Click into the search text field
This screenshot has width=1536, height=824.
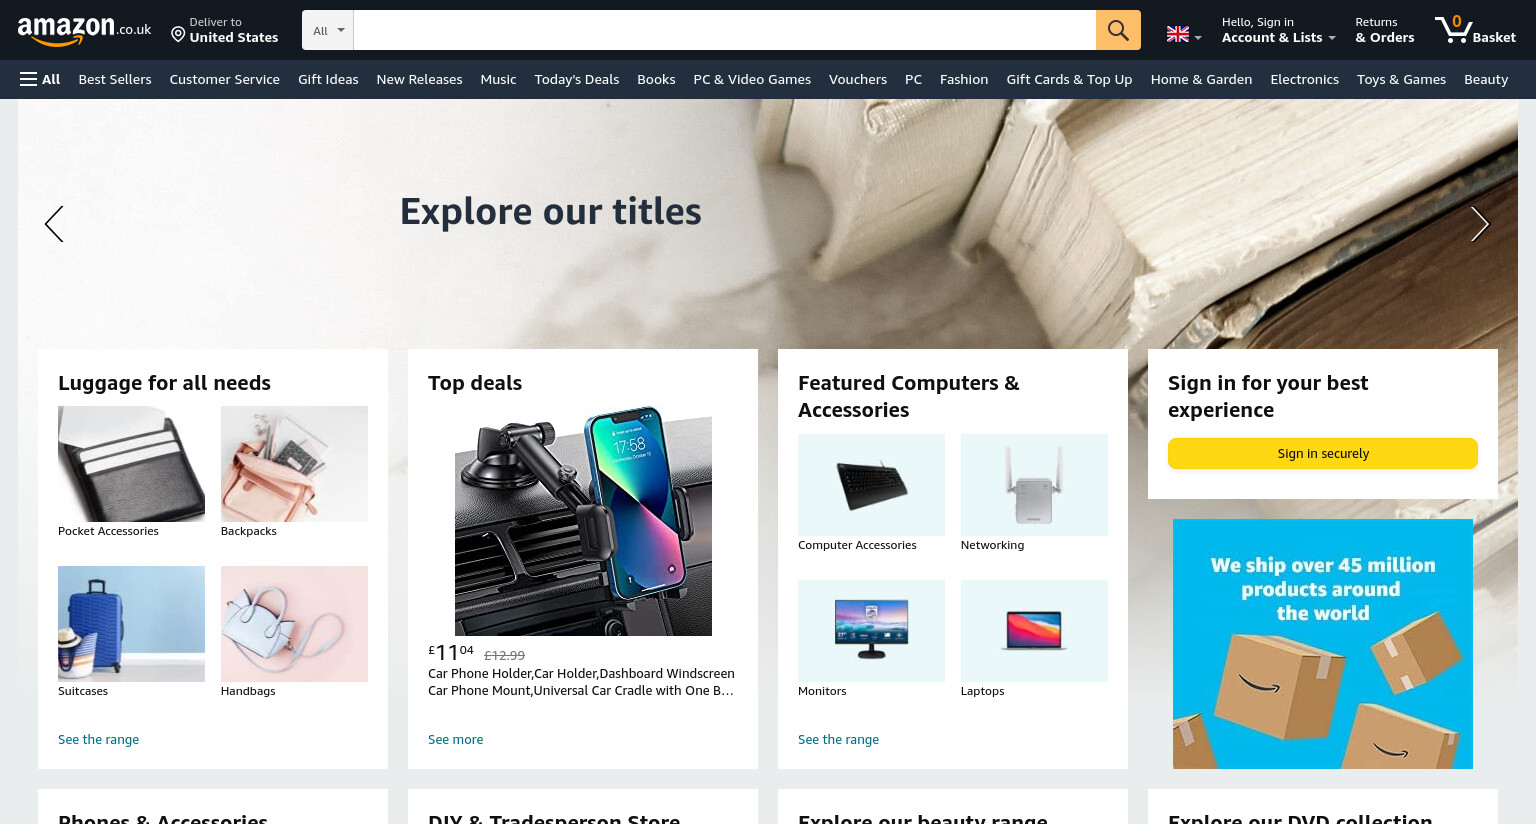[x=725, y=30]
